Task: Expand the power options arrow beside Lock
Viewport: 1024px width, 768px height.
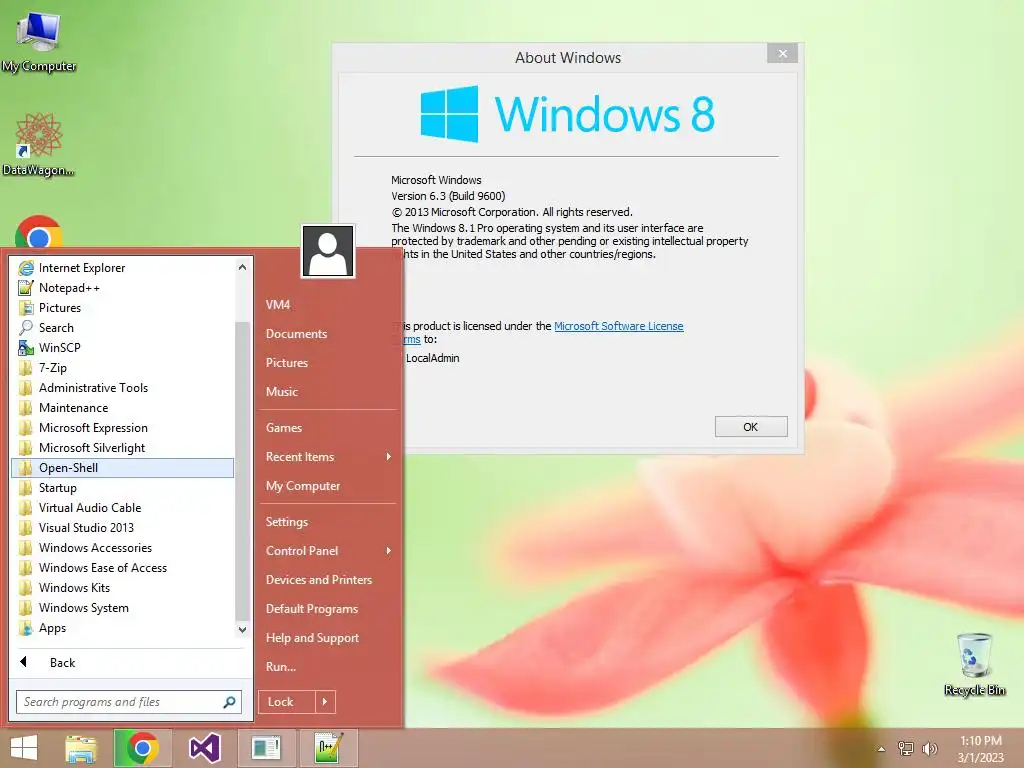Action: pyautogui.click(x=325, y=702)
